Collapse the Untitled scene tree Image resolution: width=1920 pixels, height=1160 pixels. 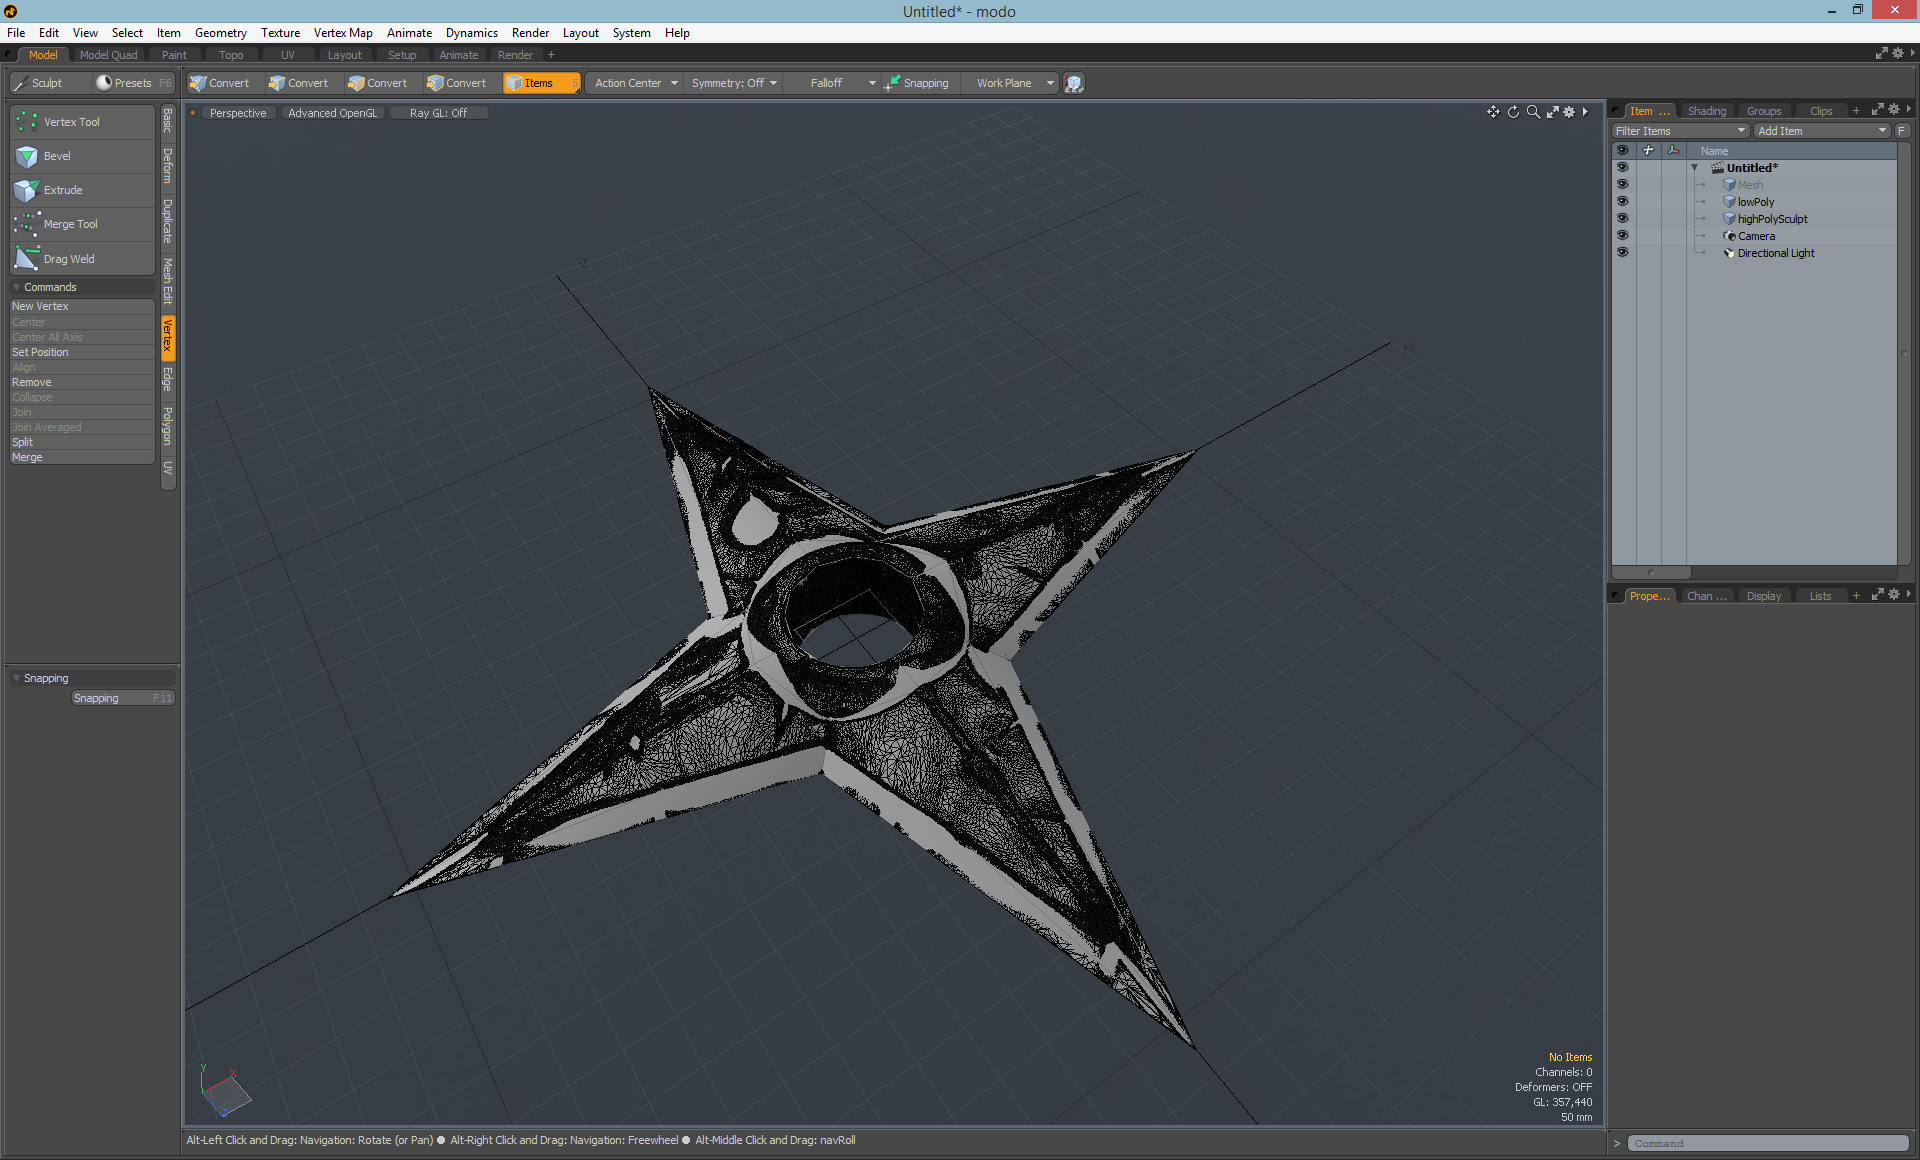tap(1694, 168)
